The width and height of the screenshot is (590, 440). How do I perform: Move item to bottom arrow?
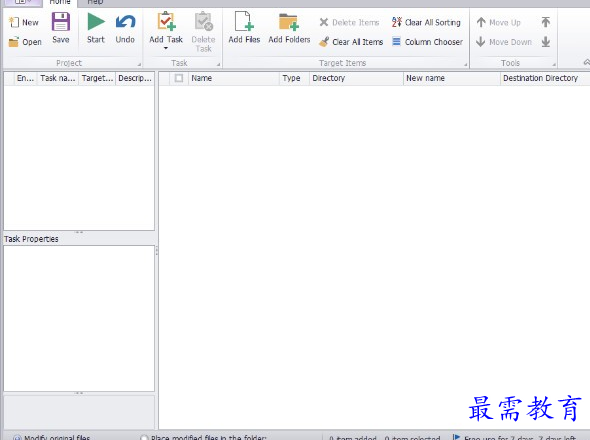546,42
